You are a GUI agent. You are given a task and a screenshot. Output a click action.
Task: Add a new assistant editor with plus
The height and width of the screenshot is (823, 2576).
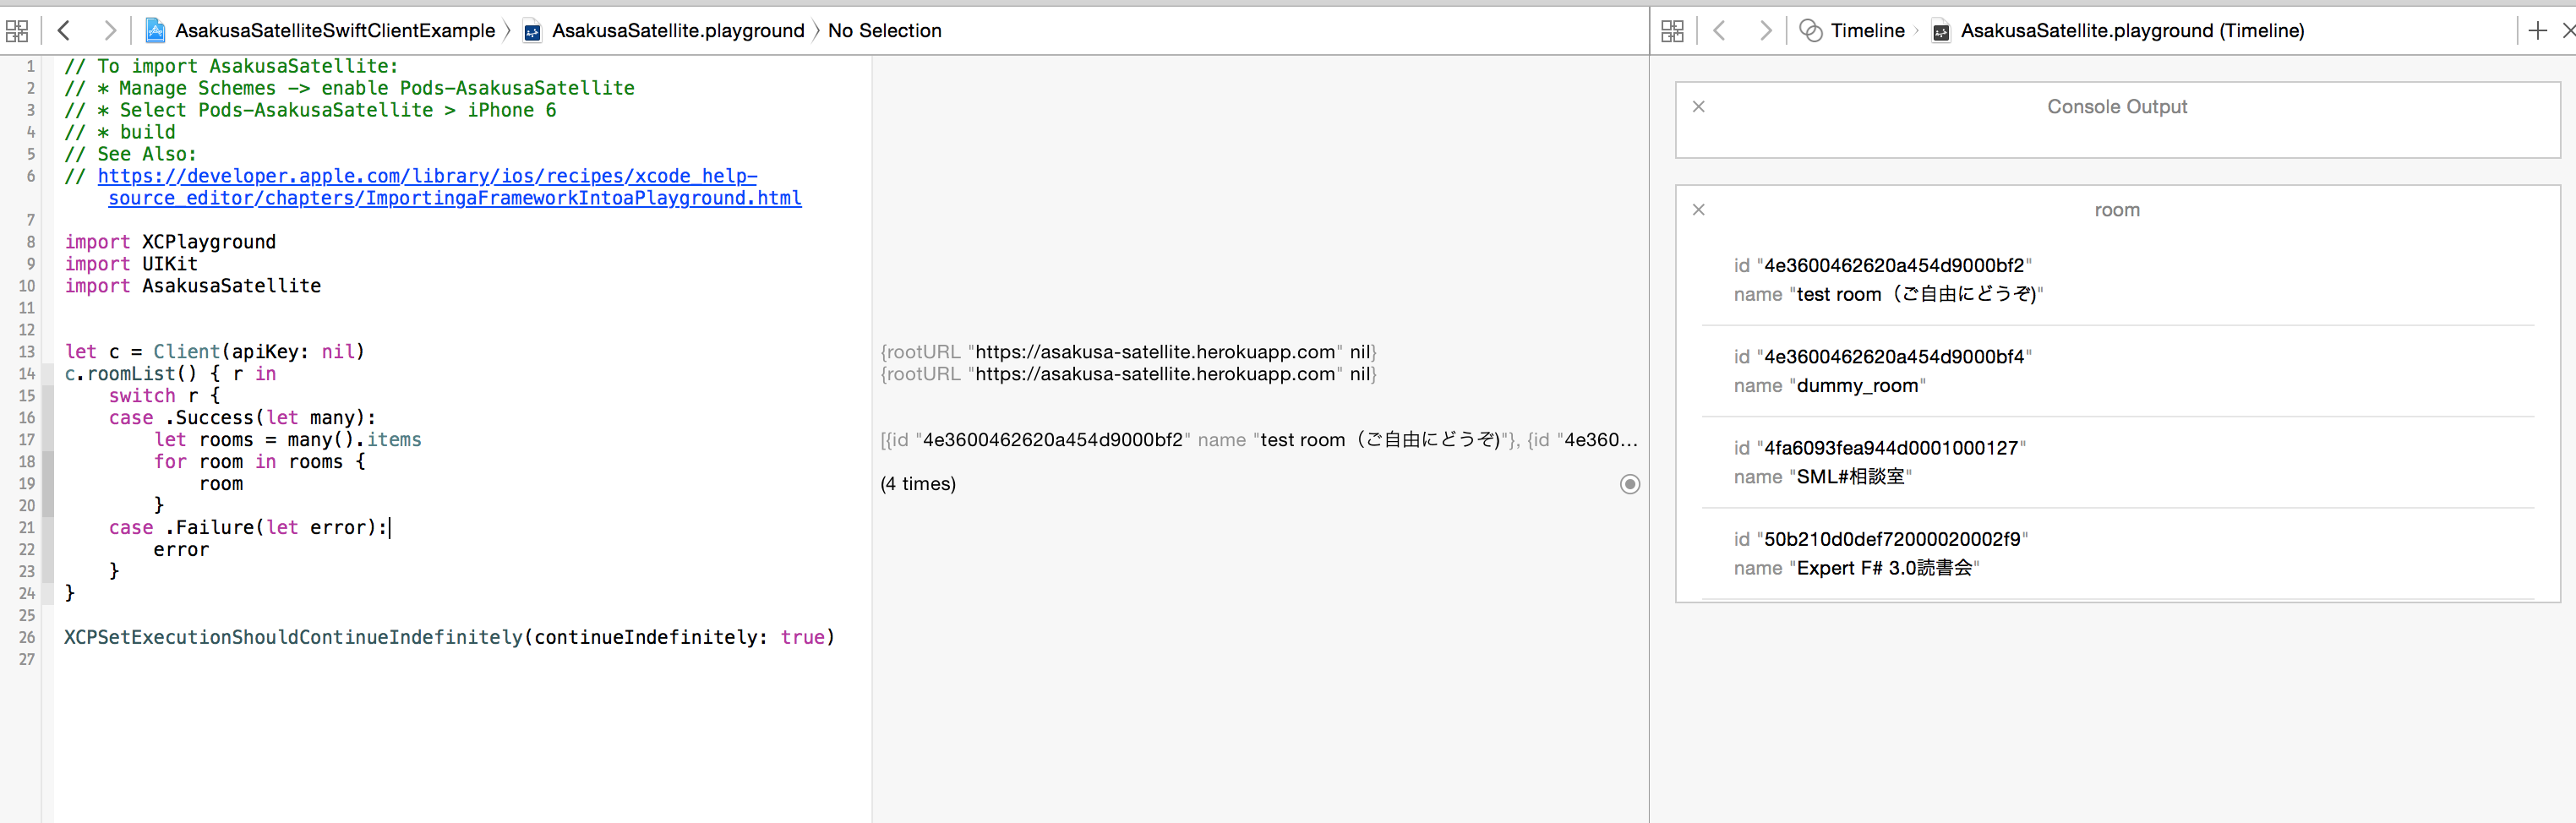click(x=2537, y=31)
